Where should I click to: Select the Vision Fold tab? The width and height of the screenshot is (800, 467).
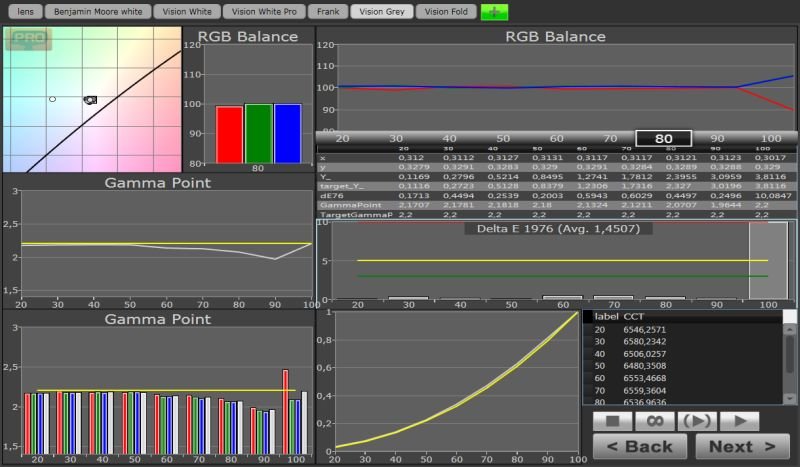(x=445, y=12)
